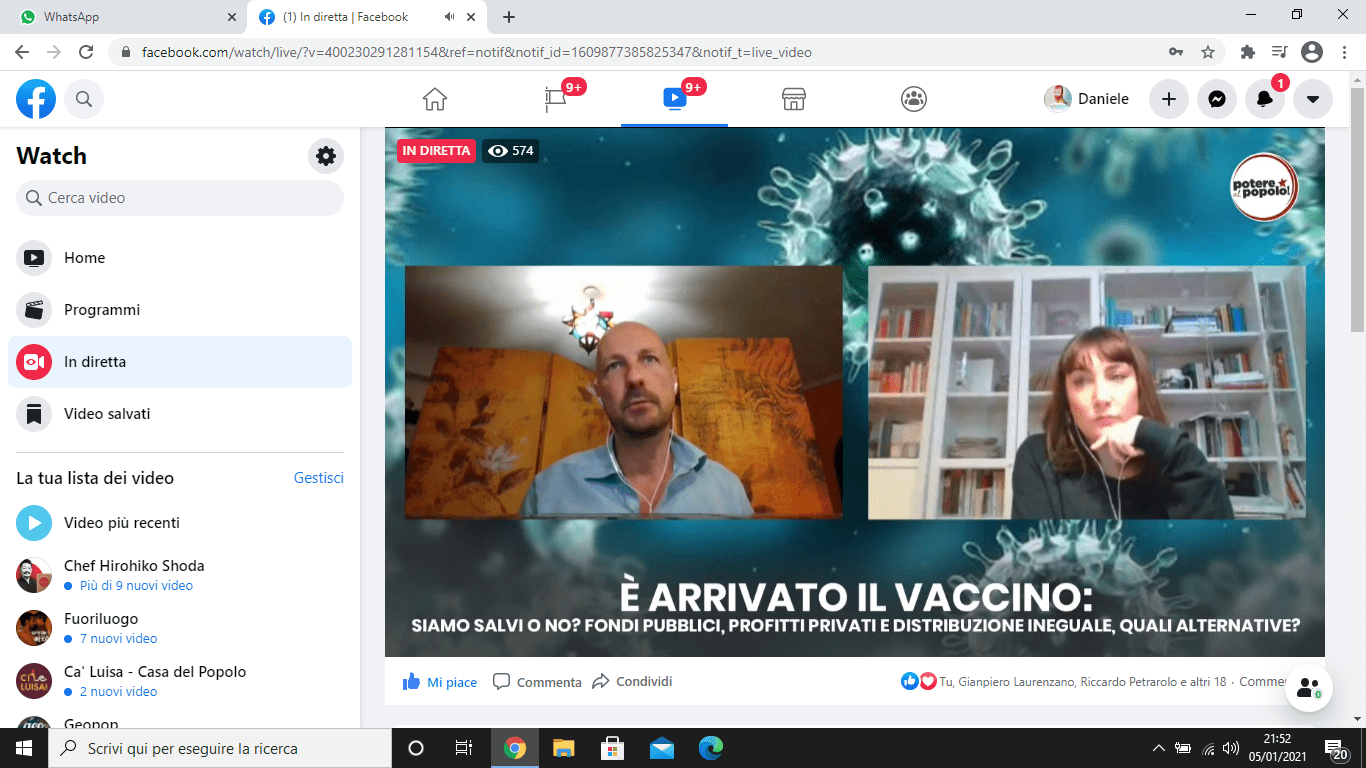Reload the page
The image size is (1366, 768).
click(86, 52)
